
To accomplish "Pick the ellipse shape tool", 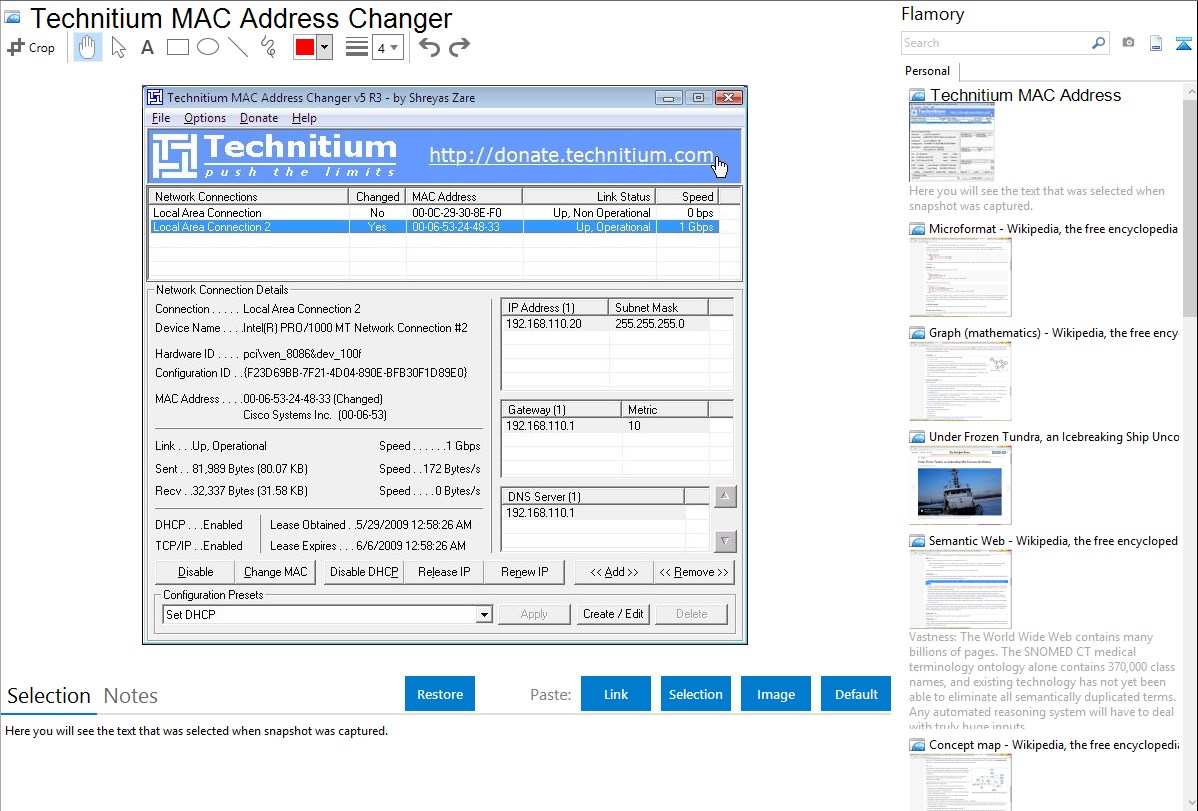I will click(x=208, y=47).
